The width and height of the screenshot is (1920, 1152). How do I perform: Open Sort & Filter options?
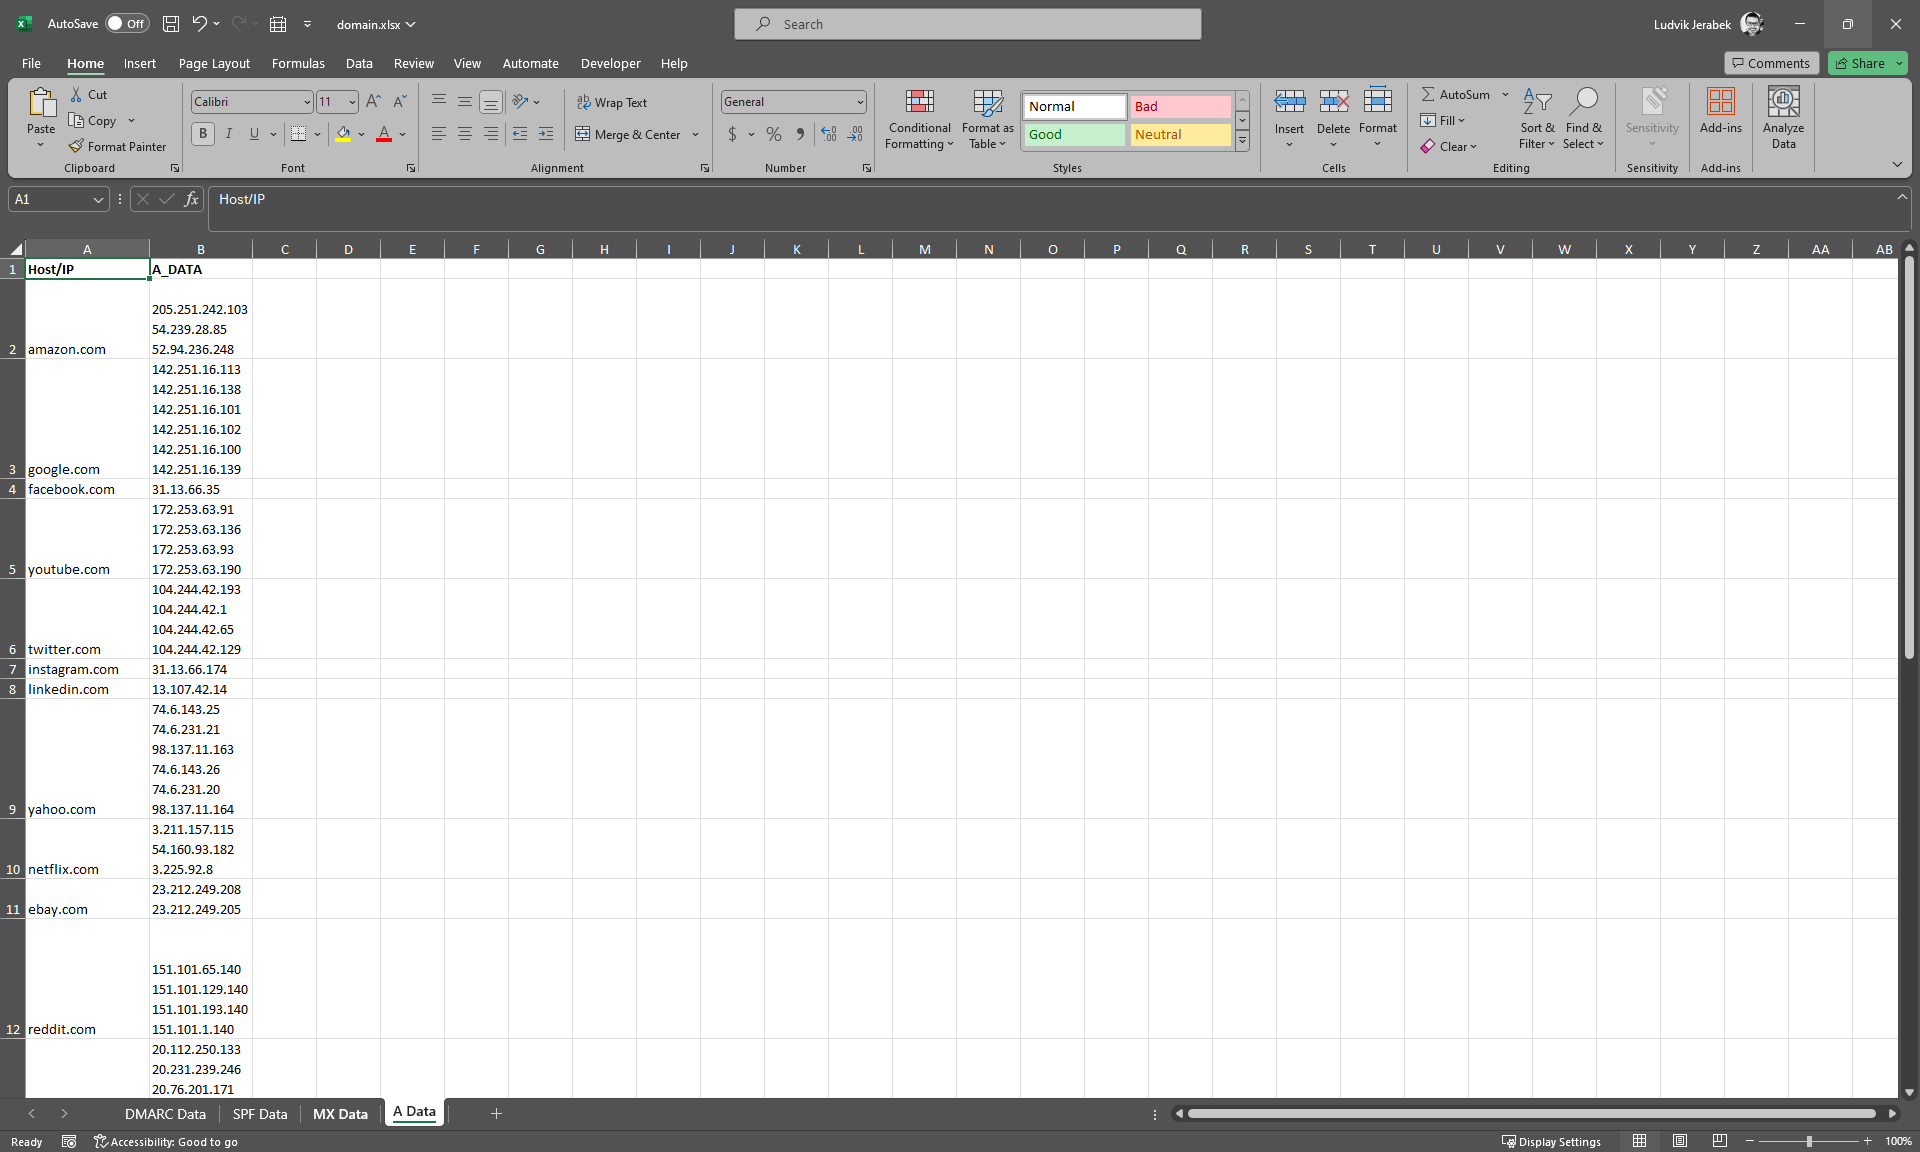click(1537, 119)
